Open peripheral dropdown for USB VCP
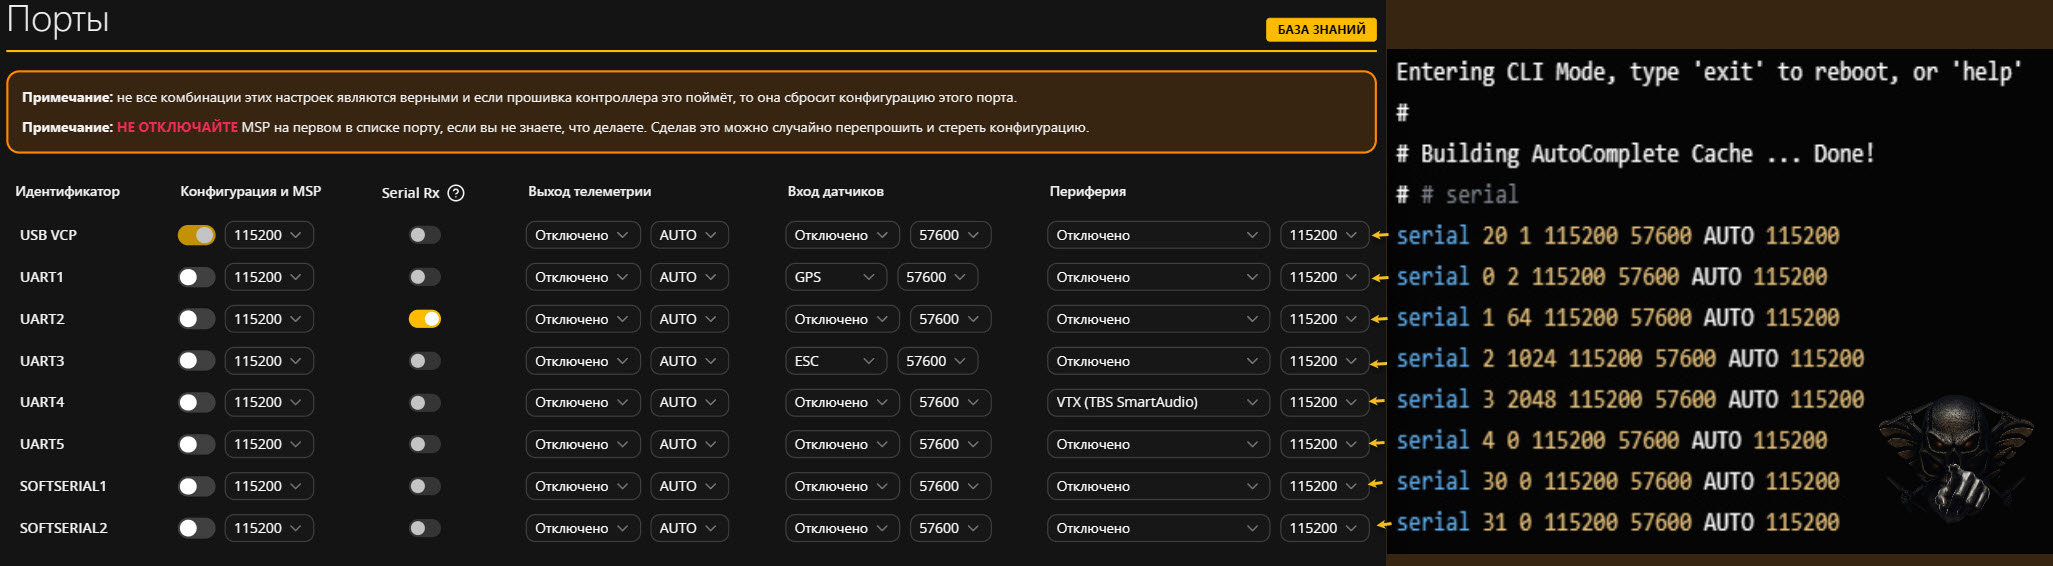The image size is (2053, 566). (1159, 235)
